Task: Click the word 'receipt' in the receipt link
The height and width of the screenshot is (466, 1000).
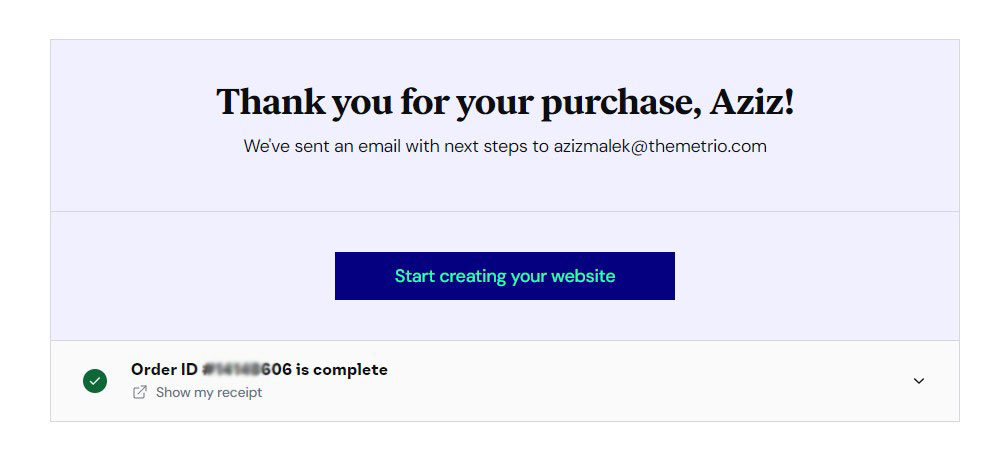Action: tap(239, 393)
